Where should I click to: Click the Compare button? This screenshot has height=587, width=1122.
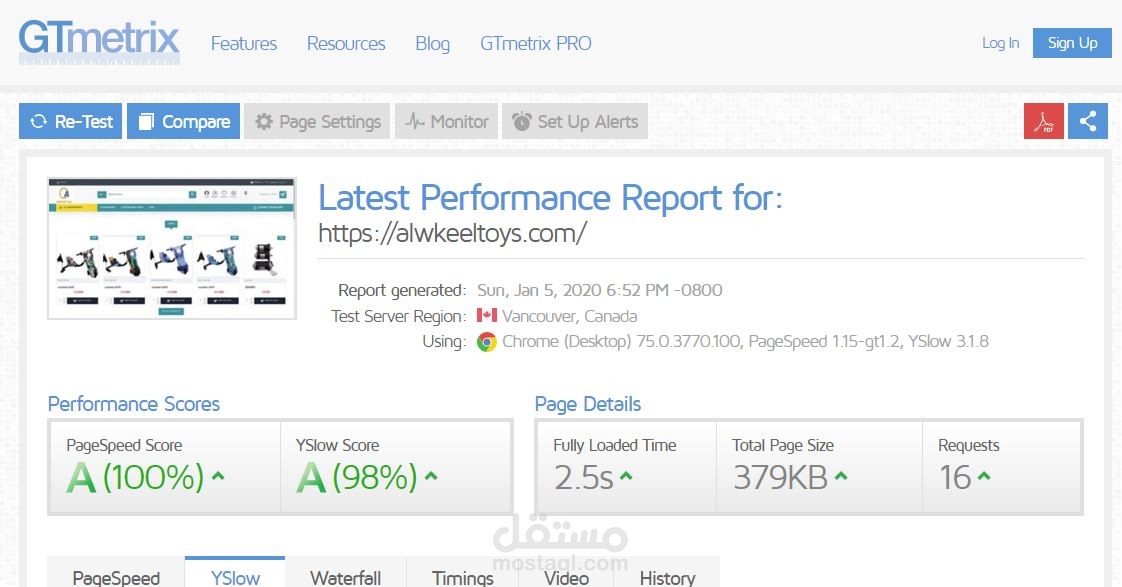pos(184,122)
